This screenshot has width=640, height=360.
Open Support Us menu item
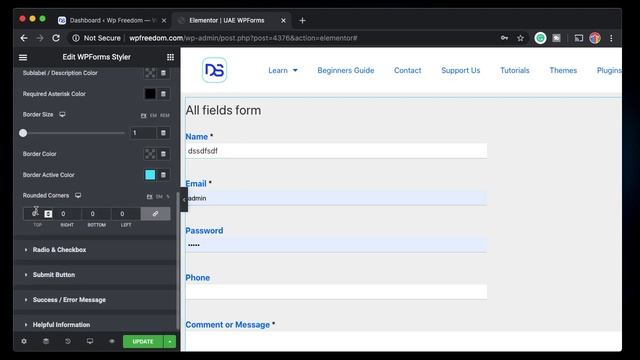pyautogui.click(x=460, y=70)
